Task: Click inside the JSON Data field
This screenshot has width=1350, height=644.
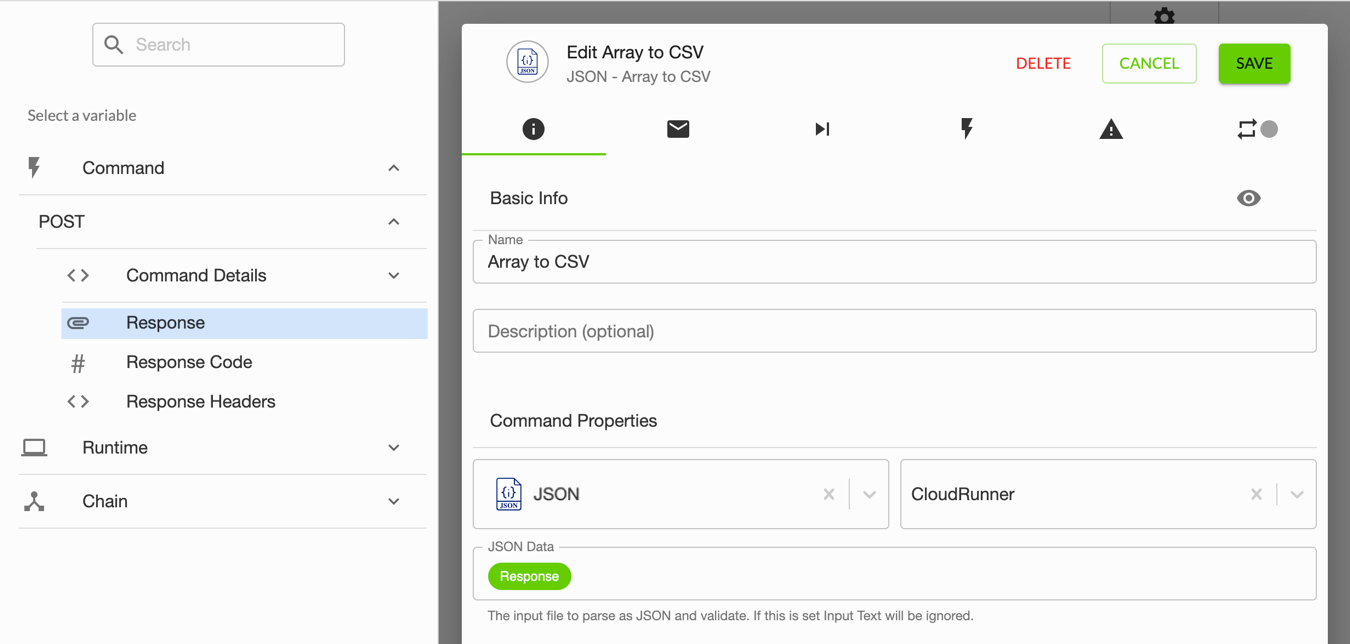Action: (x=894, y=574)
